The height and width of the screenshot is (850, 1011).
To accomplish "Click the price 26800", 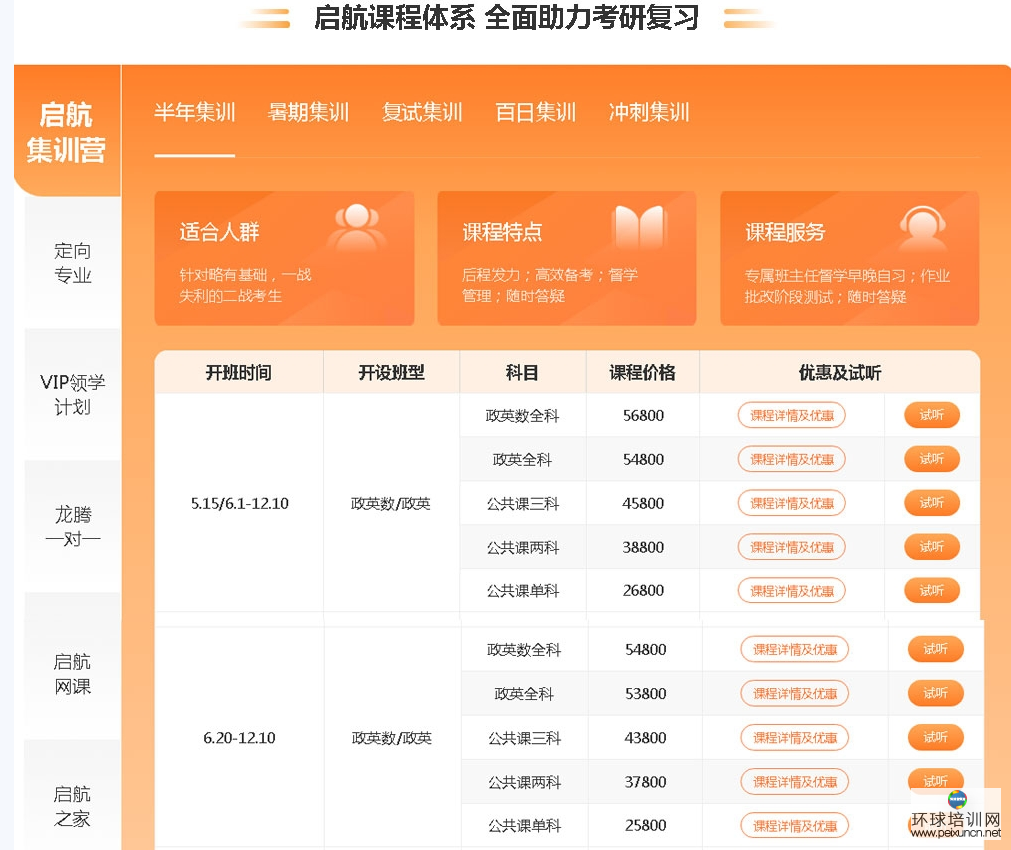I will click(643, 590).
